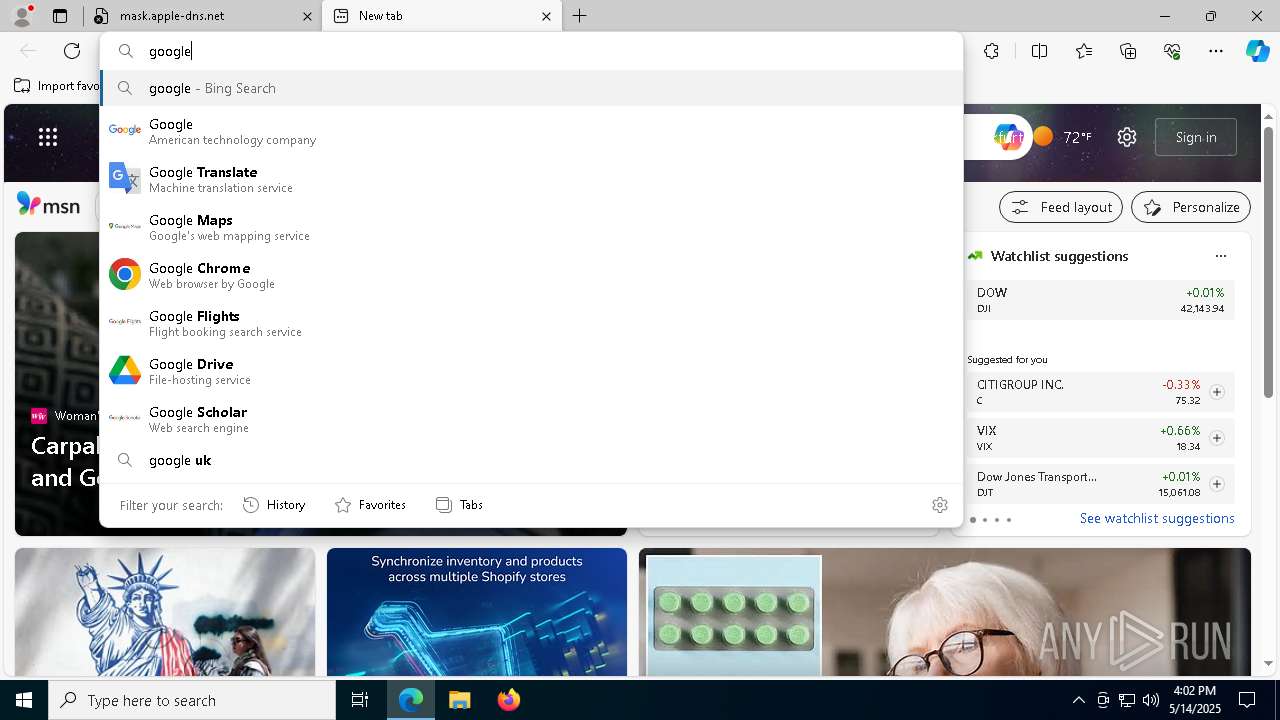Open search suggestion settings gear
Image resolution: width=1280 pixels, height=720 pixels.
point(939,505)
